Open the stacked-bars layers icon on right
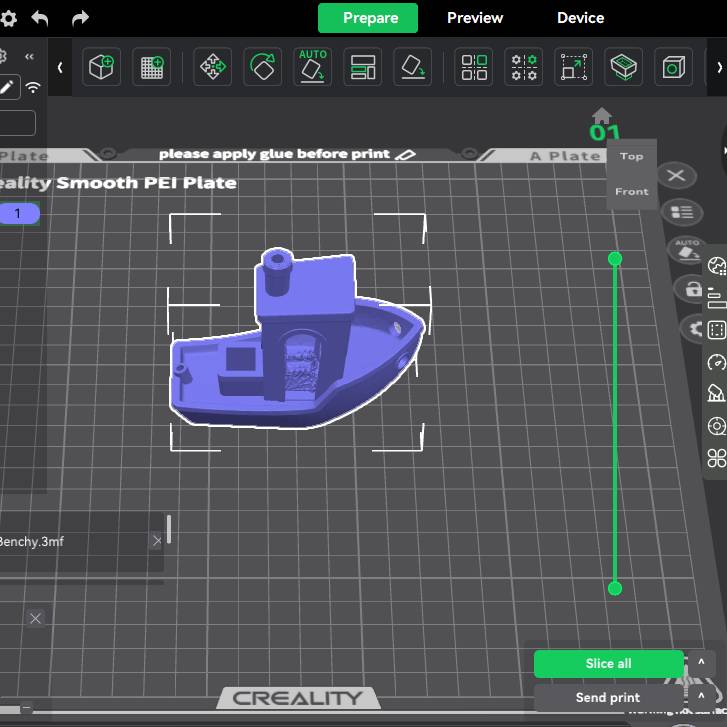 click(716, 298)
